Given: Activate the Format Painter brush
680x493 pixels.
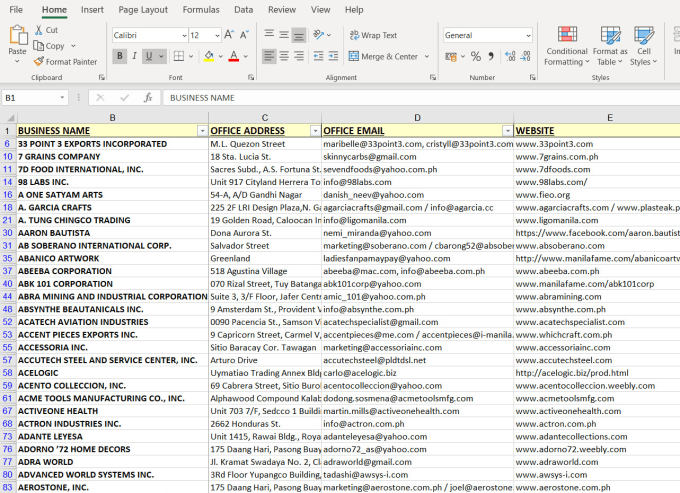Looking at the screenshot, I should tap(39, 62).
